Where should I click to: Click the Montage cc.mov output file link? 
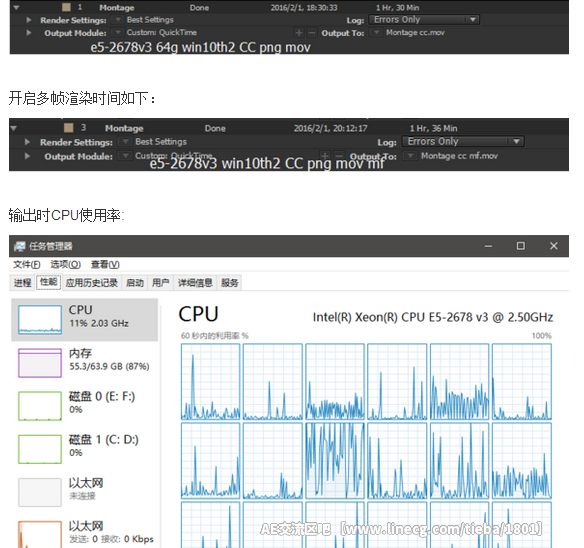click(415, 33)
